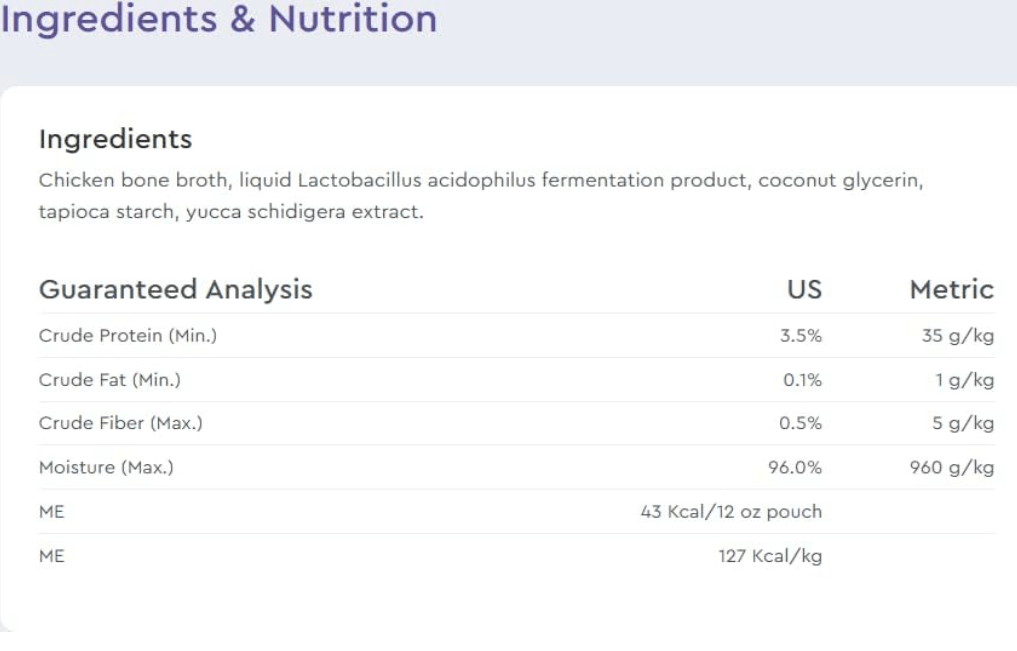Viewport: 1017px width, 651px height.
Task: Click the Ingredients & Nutrition page heading
Action: pos(219,19)
